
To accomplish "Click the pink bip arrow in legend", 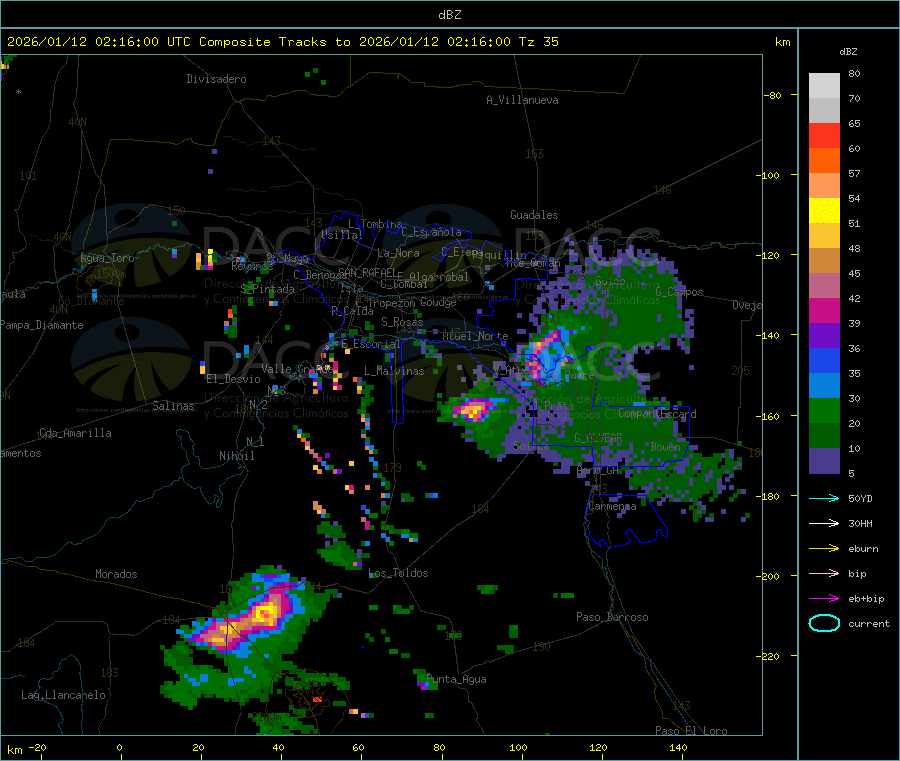I will [x=824, y=573].
